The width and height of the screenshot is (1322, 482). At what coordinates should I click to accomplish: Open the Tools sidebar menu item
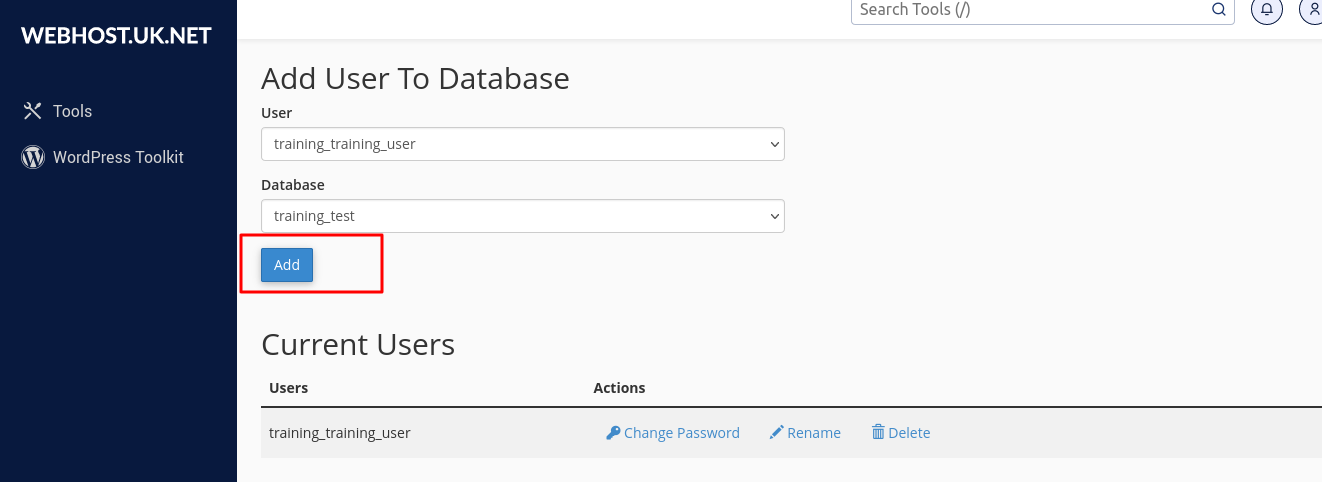[72, 111]
